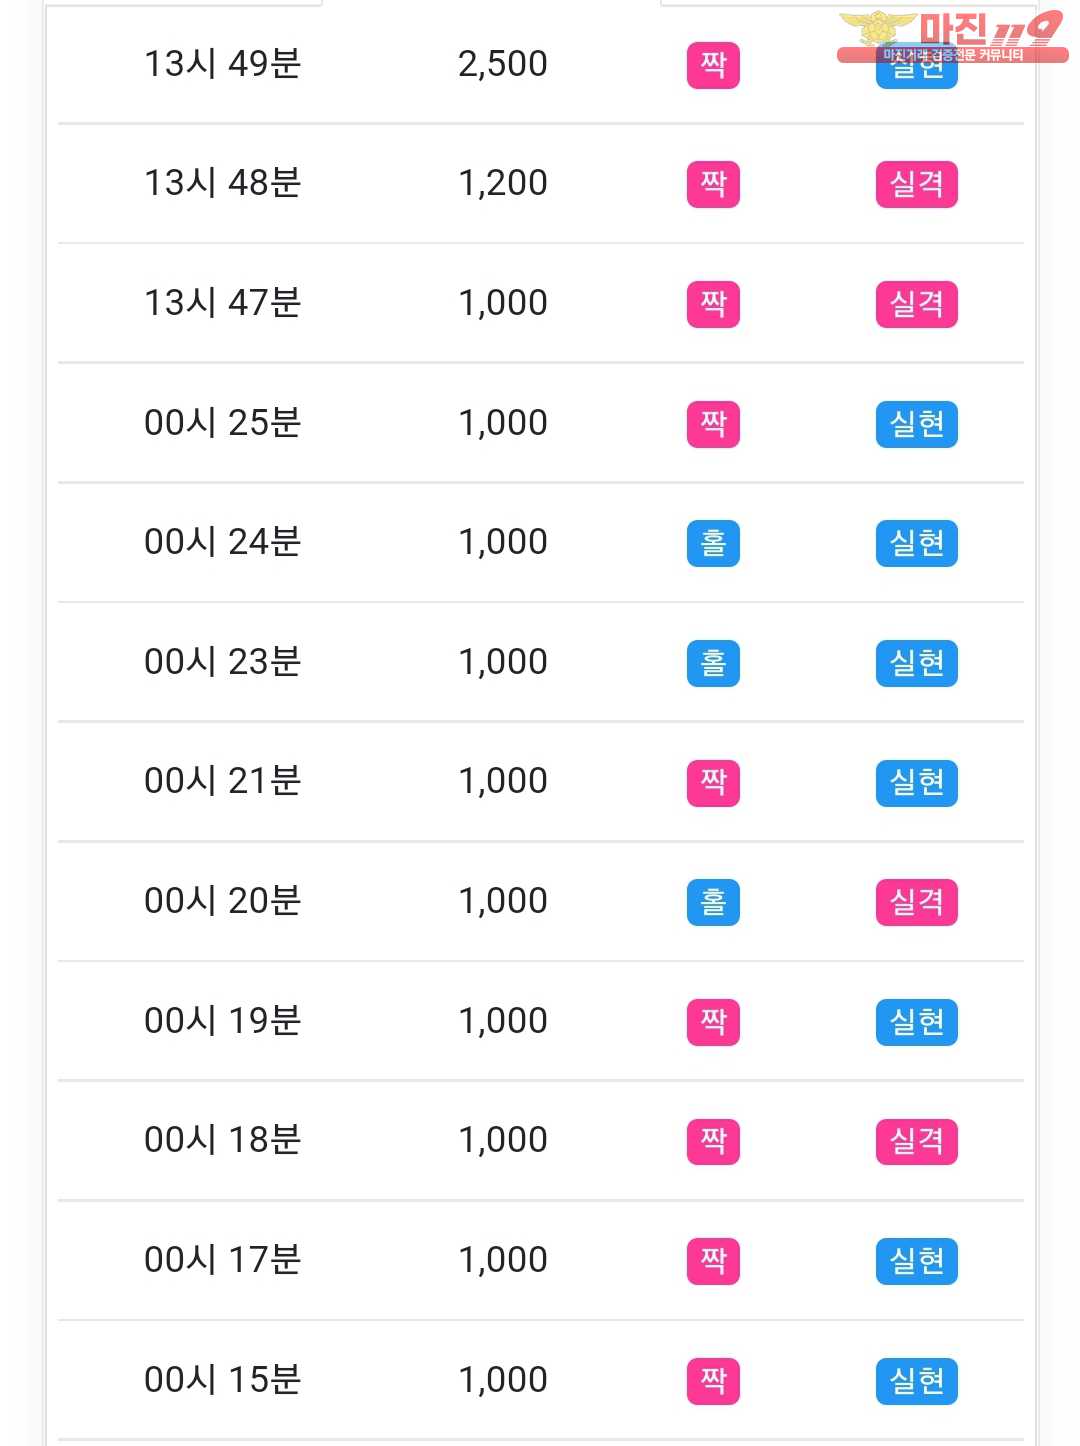Select the 실격 badge in 00시 18분 row
The height and width of the screenshot is (1446, 1080).
point(917,1141)
